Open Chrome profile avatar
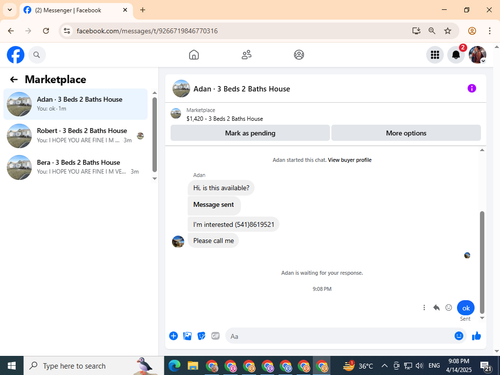Screen dimensions: 500x375 tap(472, 31)
